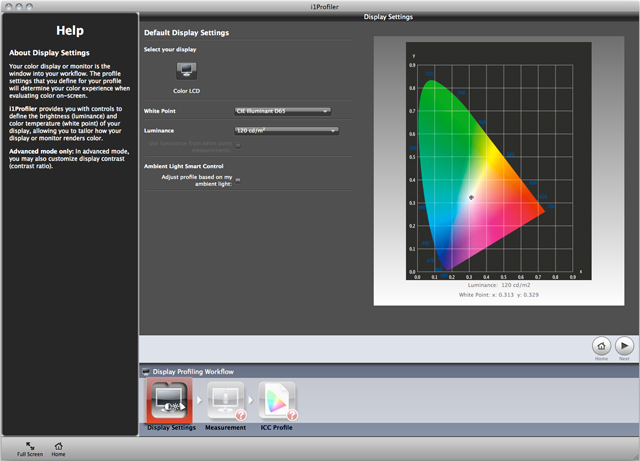The image size is (640, 461).
Task: Select the Color LCD display icon
Action: 187,71
